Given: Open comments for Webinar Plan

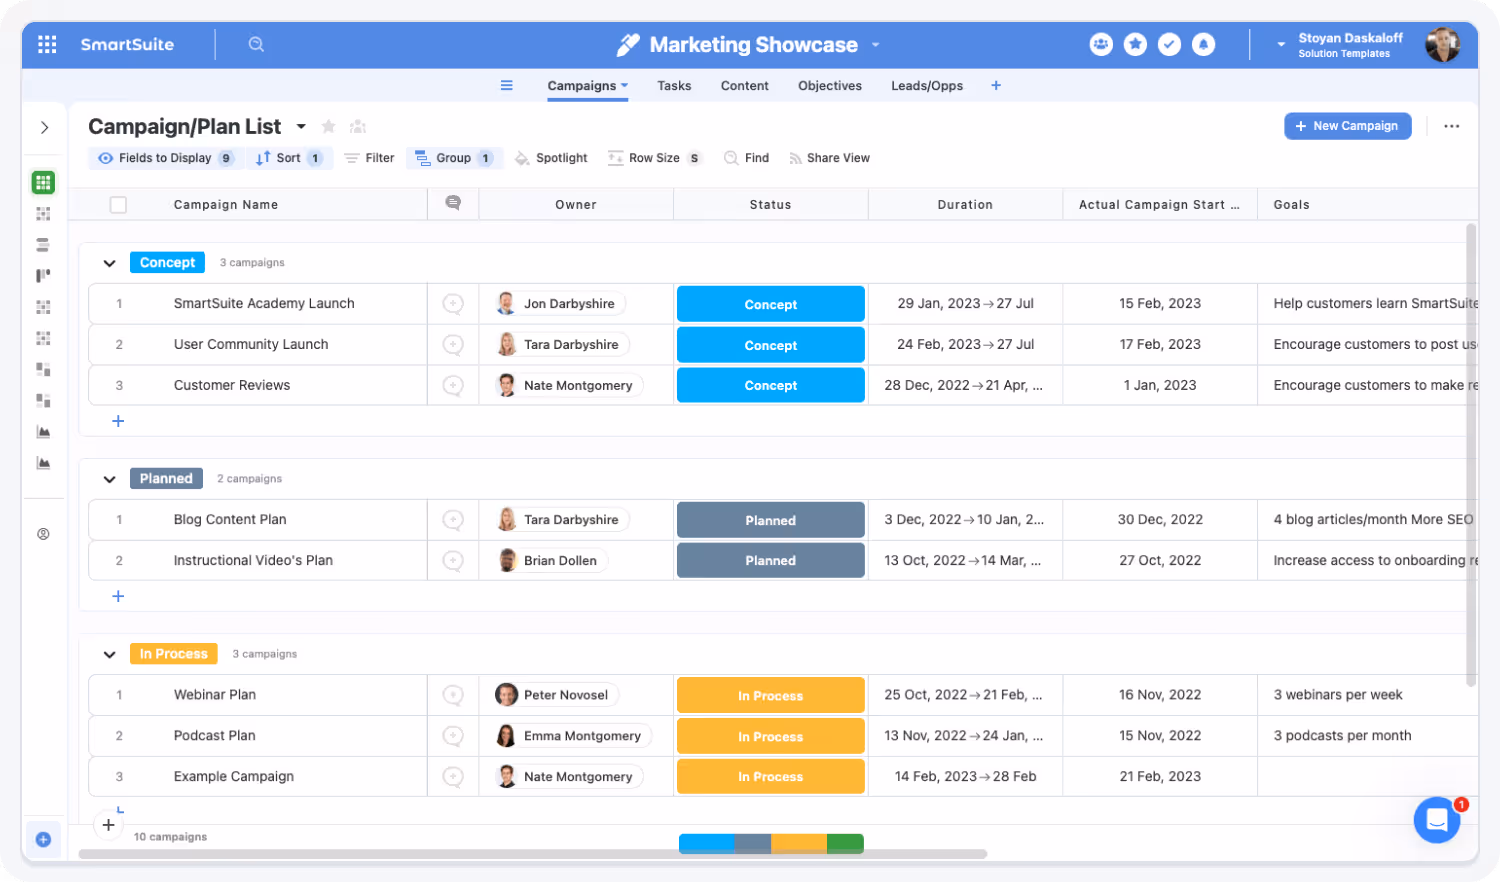Looking at the screenshot, I should click(453, 695).
